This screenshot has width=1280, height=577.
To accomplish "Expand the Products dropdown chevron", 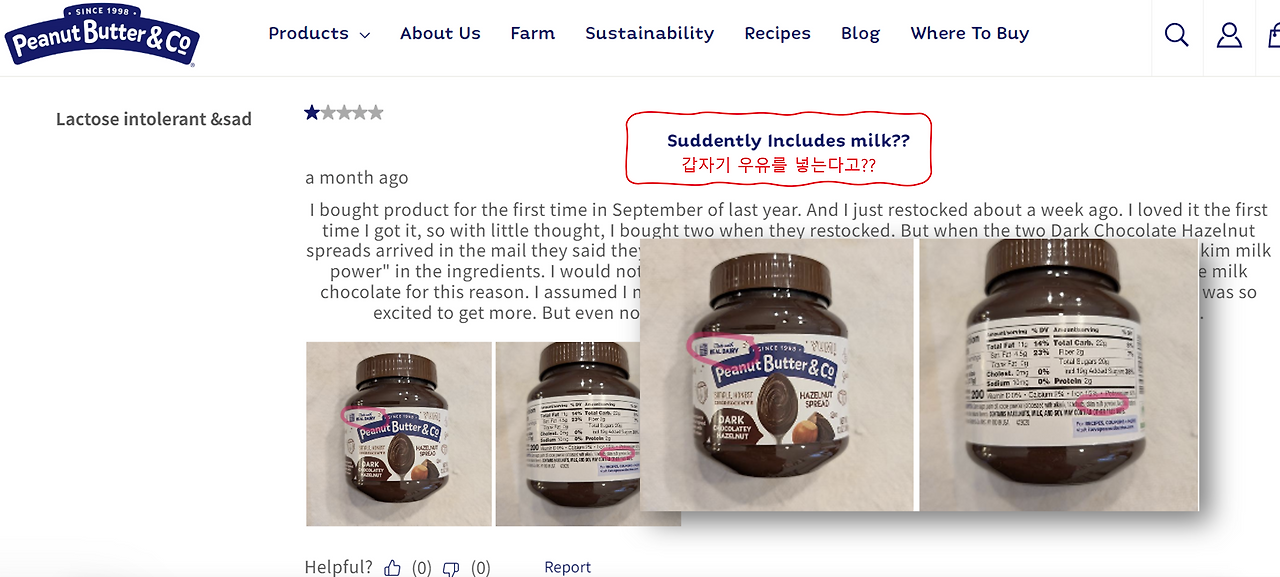I will (x=365, y=35).
